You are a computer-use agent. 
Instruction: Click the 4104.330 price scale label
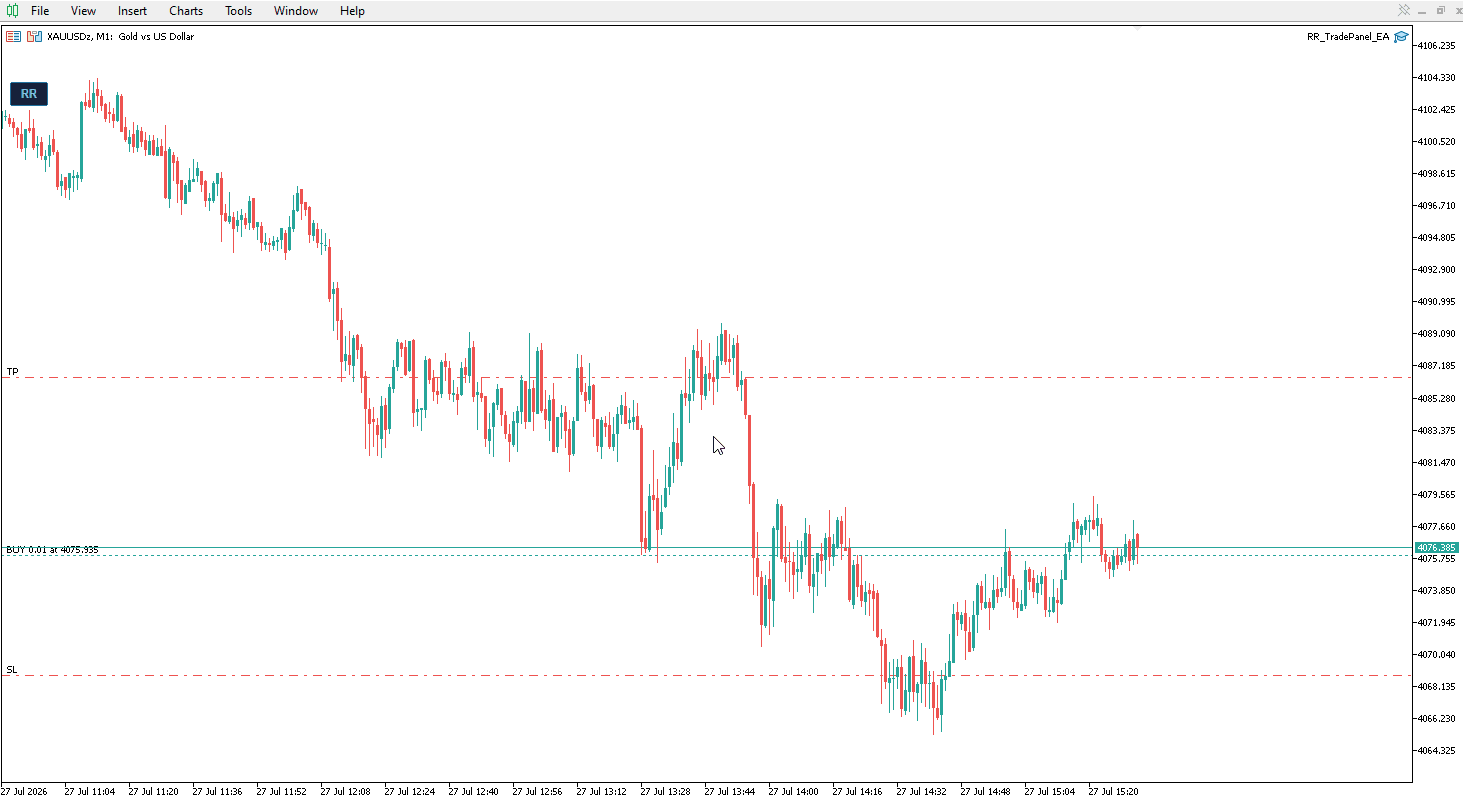click(x=1436, y=78)
